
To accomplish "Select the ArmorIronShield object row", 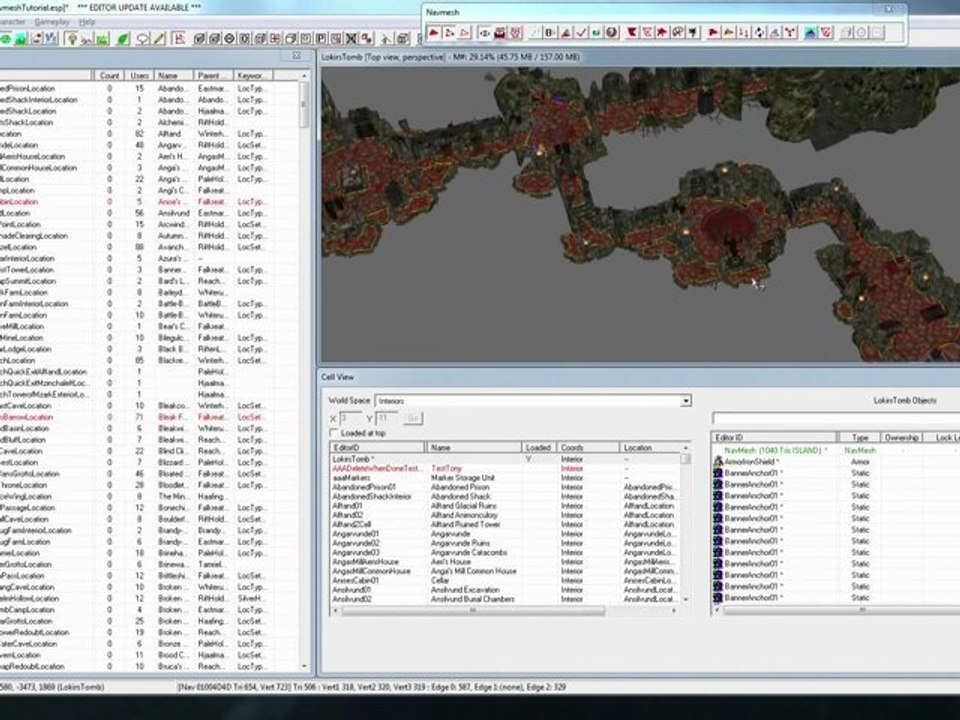I will tap(836, 462).
